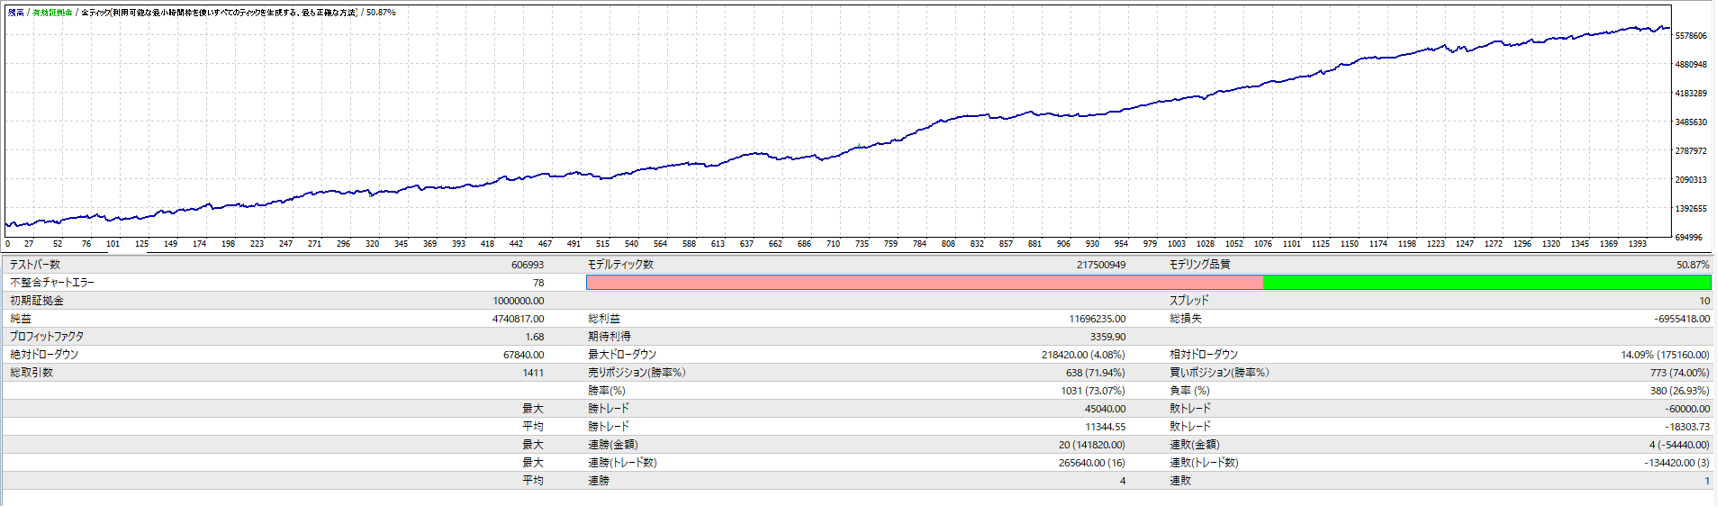Select the value 4 (-54440.00)
Screen dimensions: 1718x508
click(x=1680, y=445)
